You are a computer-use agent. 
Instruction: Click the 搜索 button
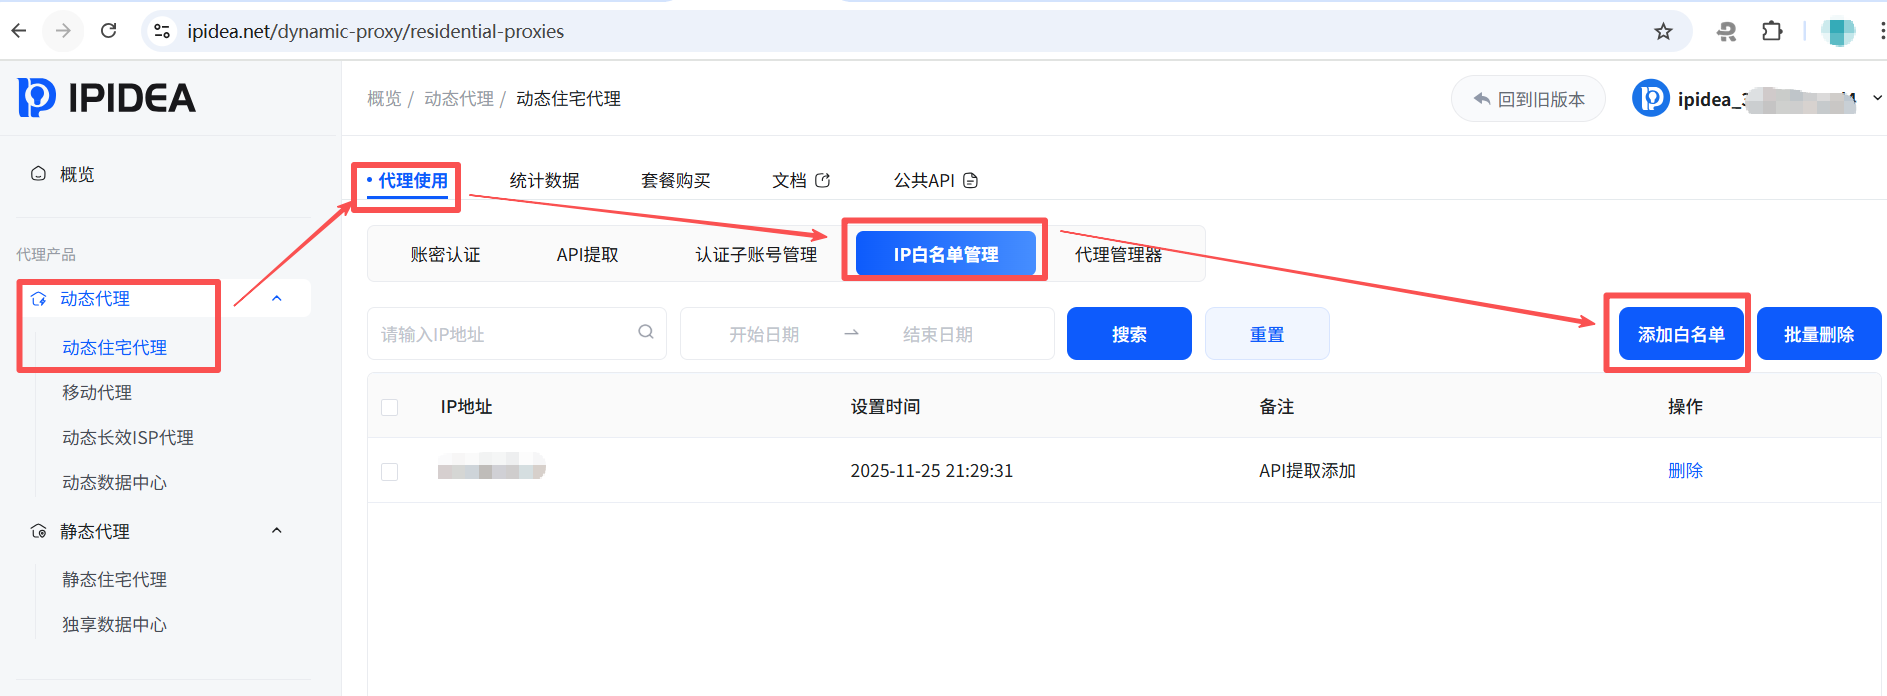(x=1129, y=334)
